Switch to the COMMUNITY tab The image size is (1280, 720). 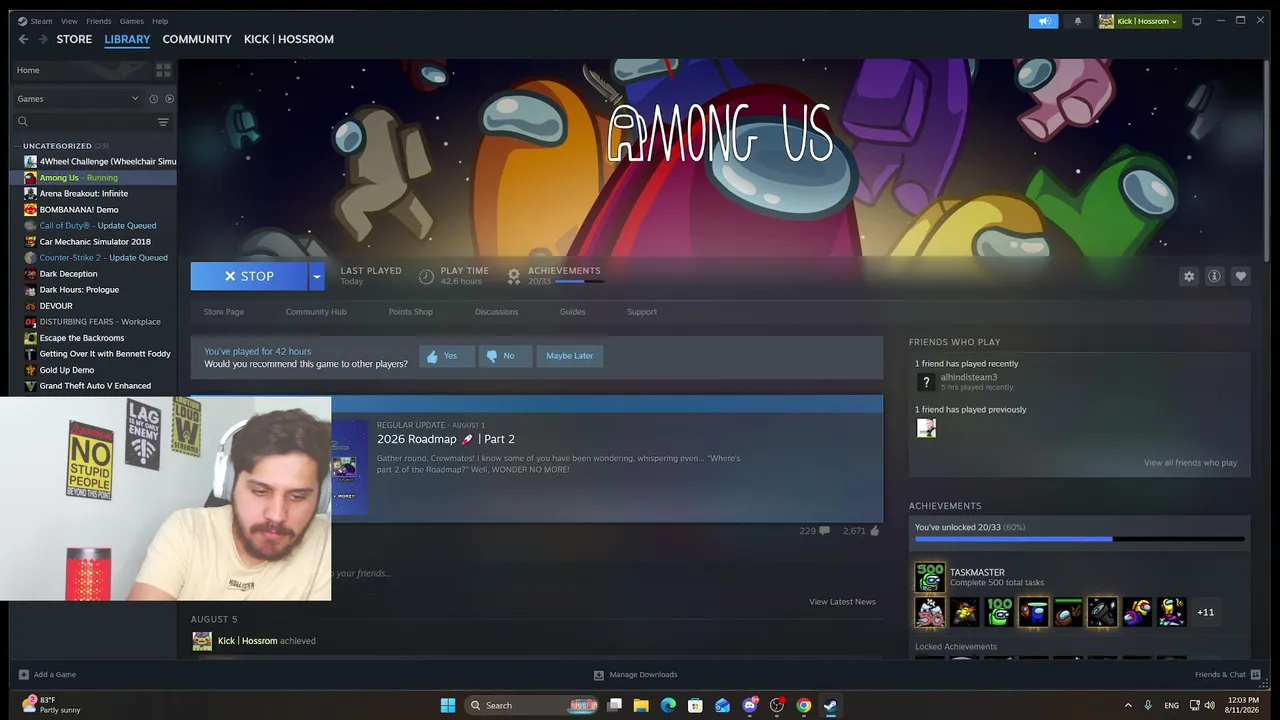point(197,39)
